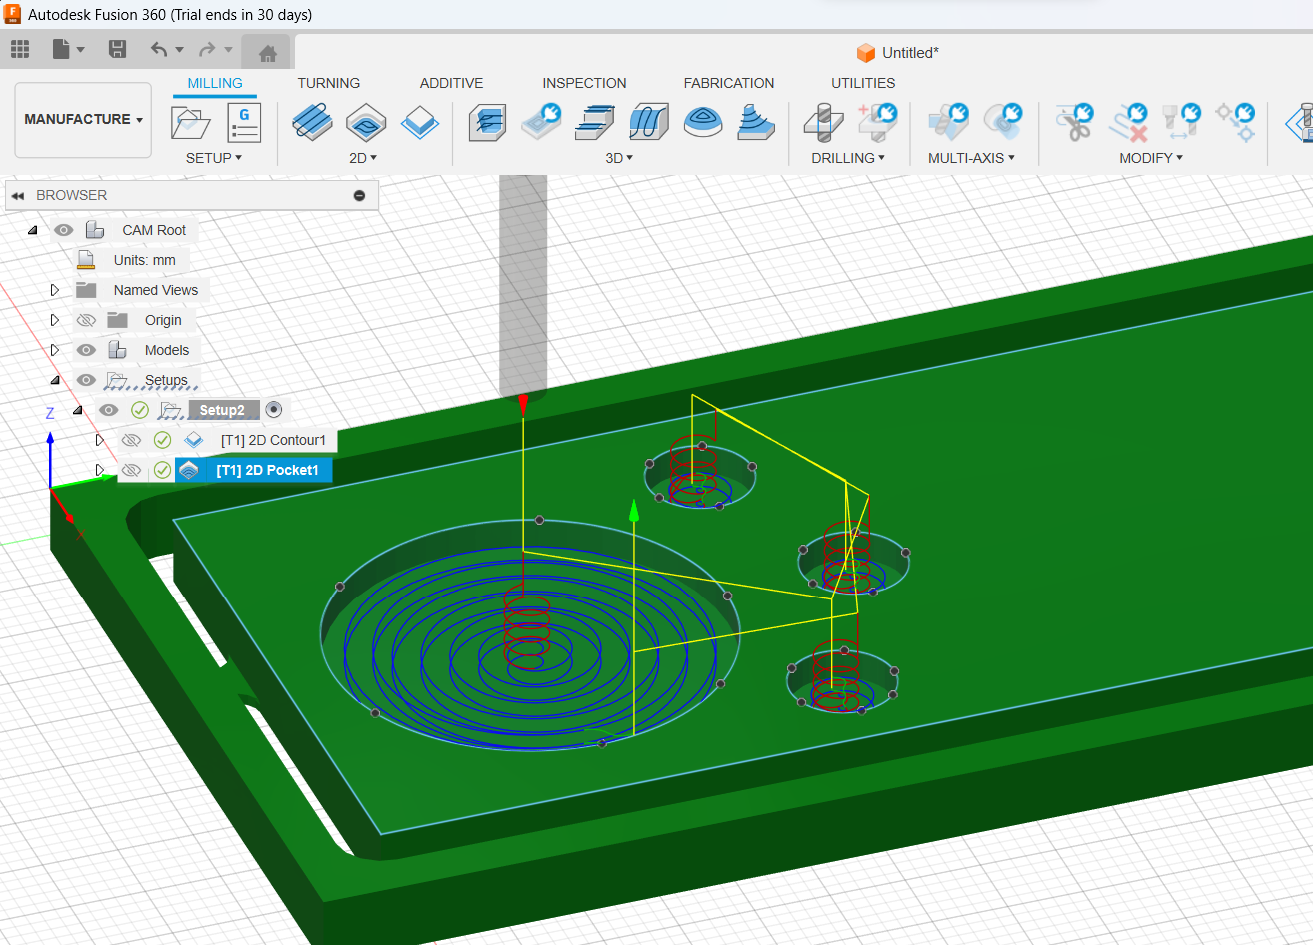
Task: Select the MILLING tab
Action: [215, 83]
